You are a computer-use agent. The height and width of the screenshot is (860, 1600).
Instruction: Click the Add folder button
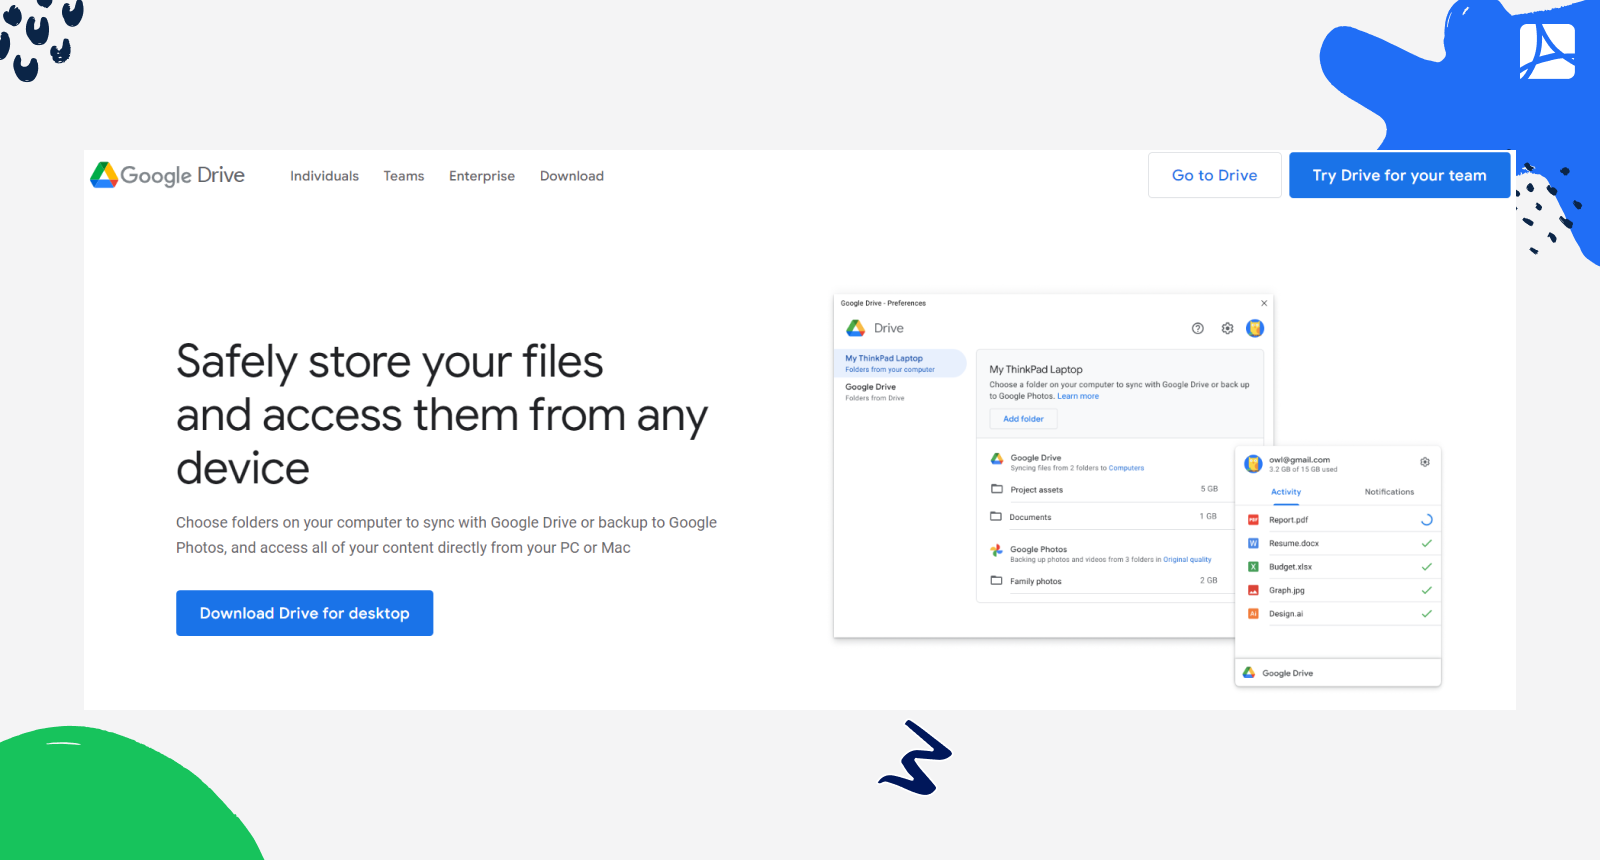(x=1023, y=419)
